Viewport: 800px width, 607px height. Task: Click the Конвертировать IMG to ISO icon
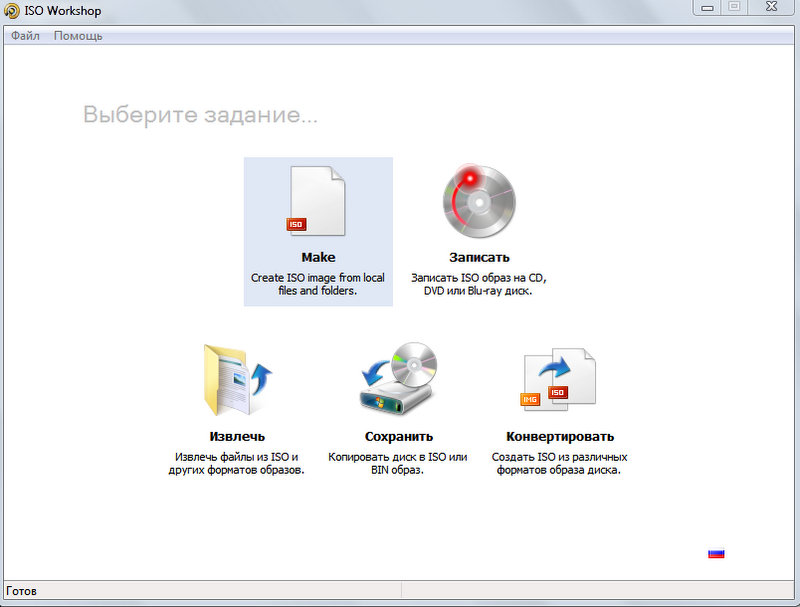tap(558, 379)
